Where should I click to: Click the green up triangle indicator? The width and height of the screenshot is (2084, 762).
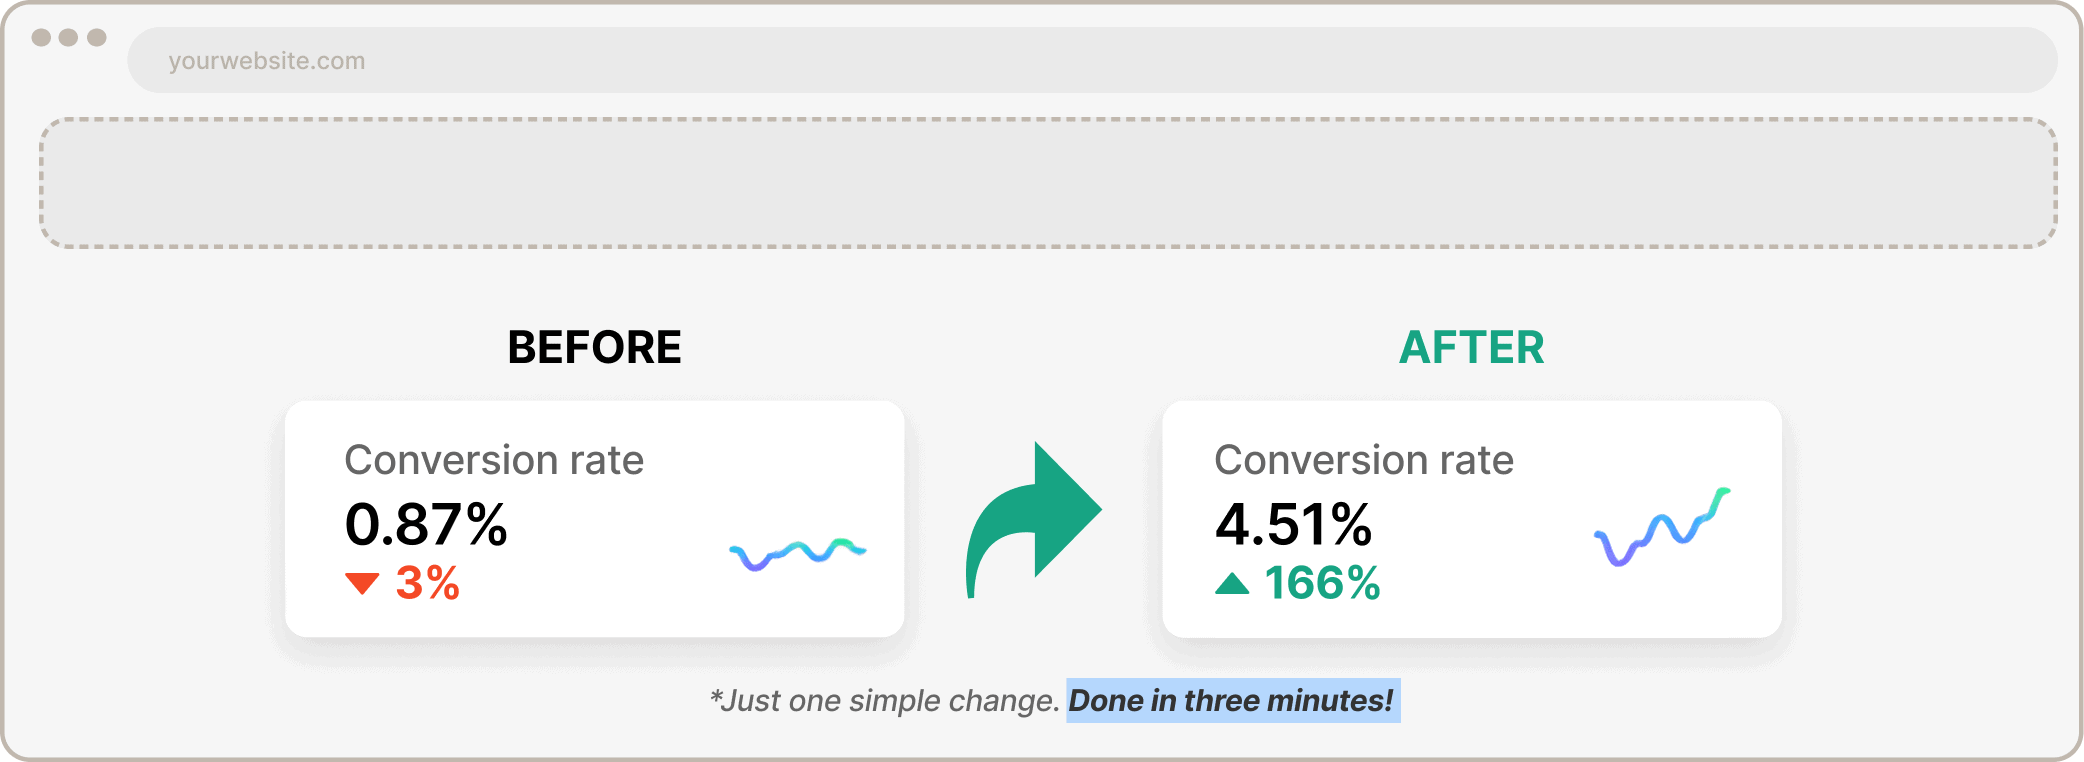[x=1232, y=583]
